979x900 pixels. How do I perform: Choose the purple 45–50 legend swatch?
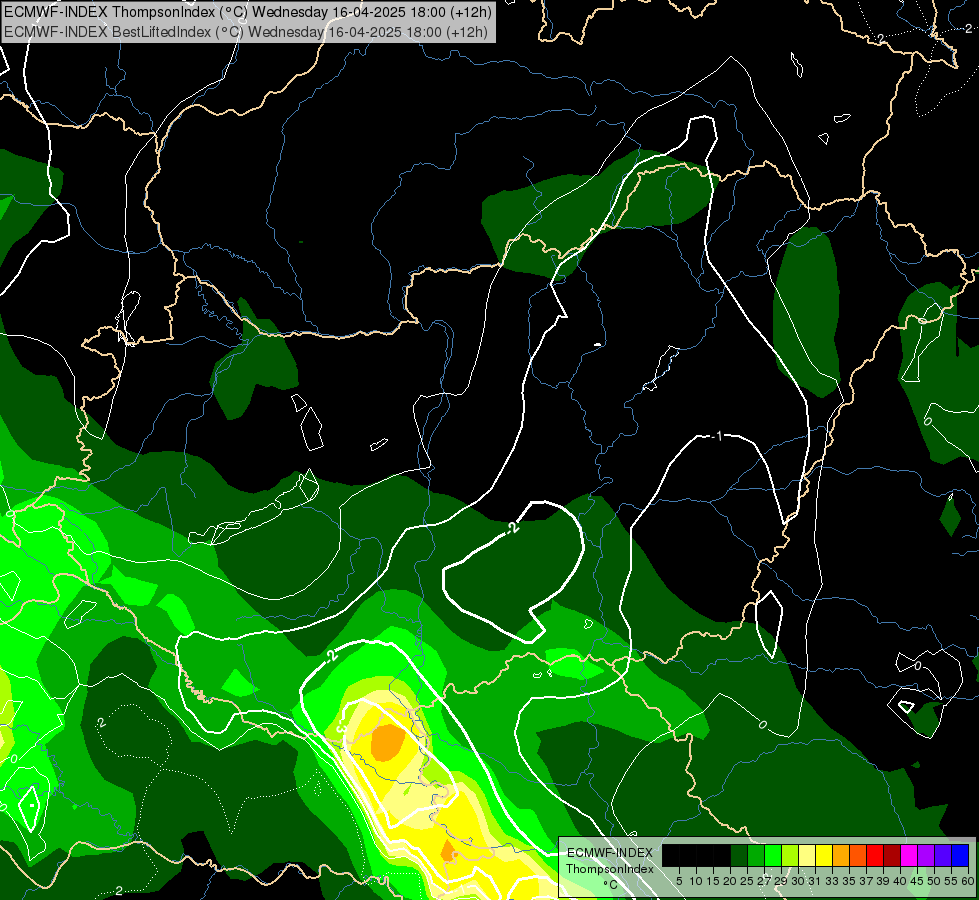tap(927, 855)
